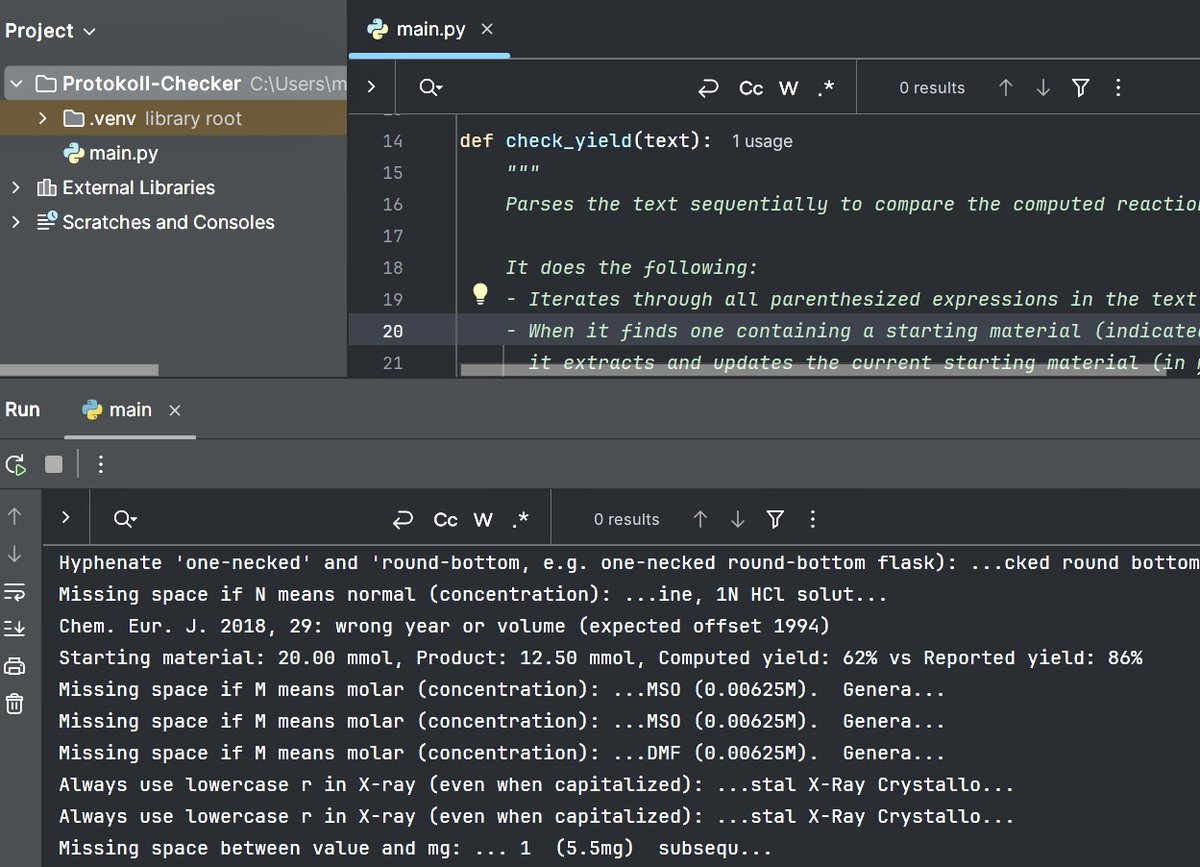The image size is (1200, 867).
Task: Select Scratches and Consoles row
Action: [168, 222]
